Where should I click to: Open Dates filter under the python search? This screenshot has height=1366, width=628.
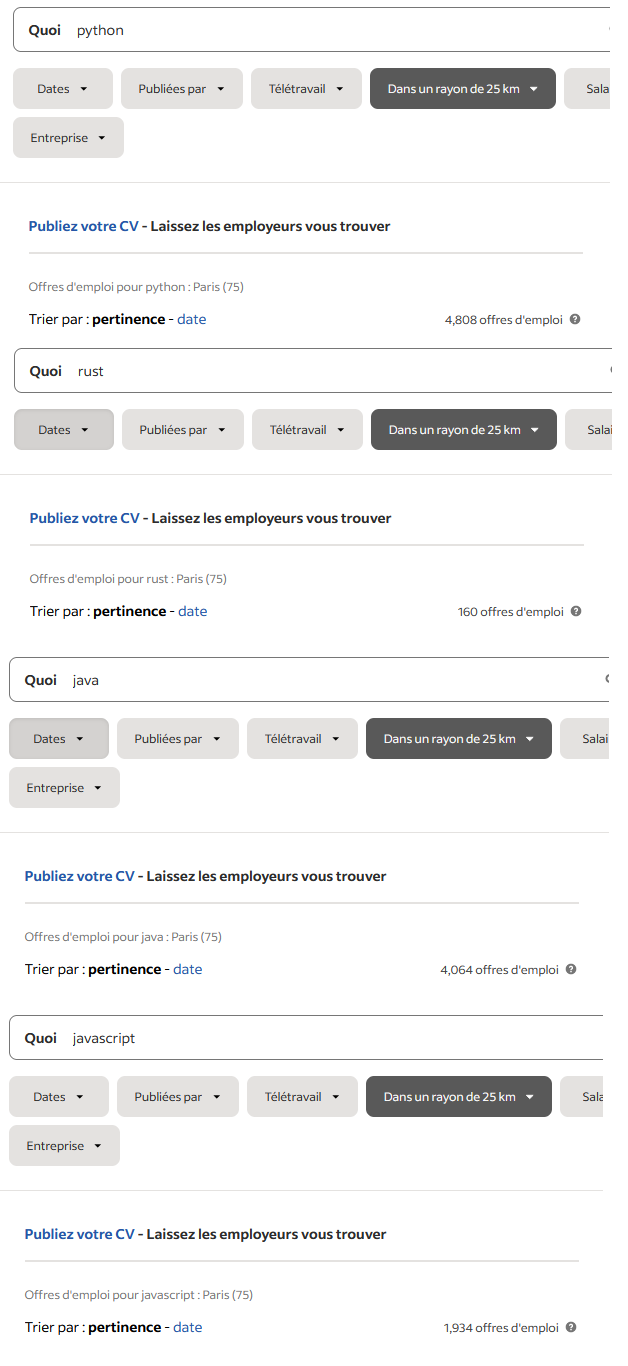coord(63,89)
